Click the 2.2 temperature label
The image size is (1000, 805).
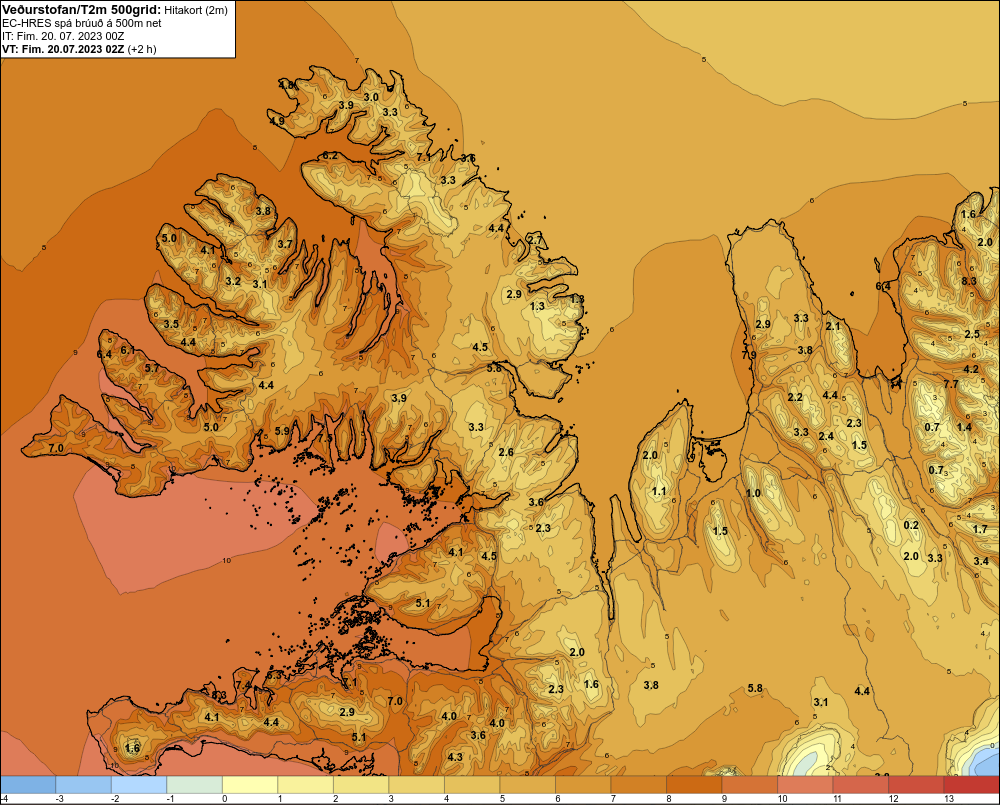point(795,397)
